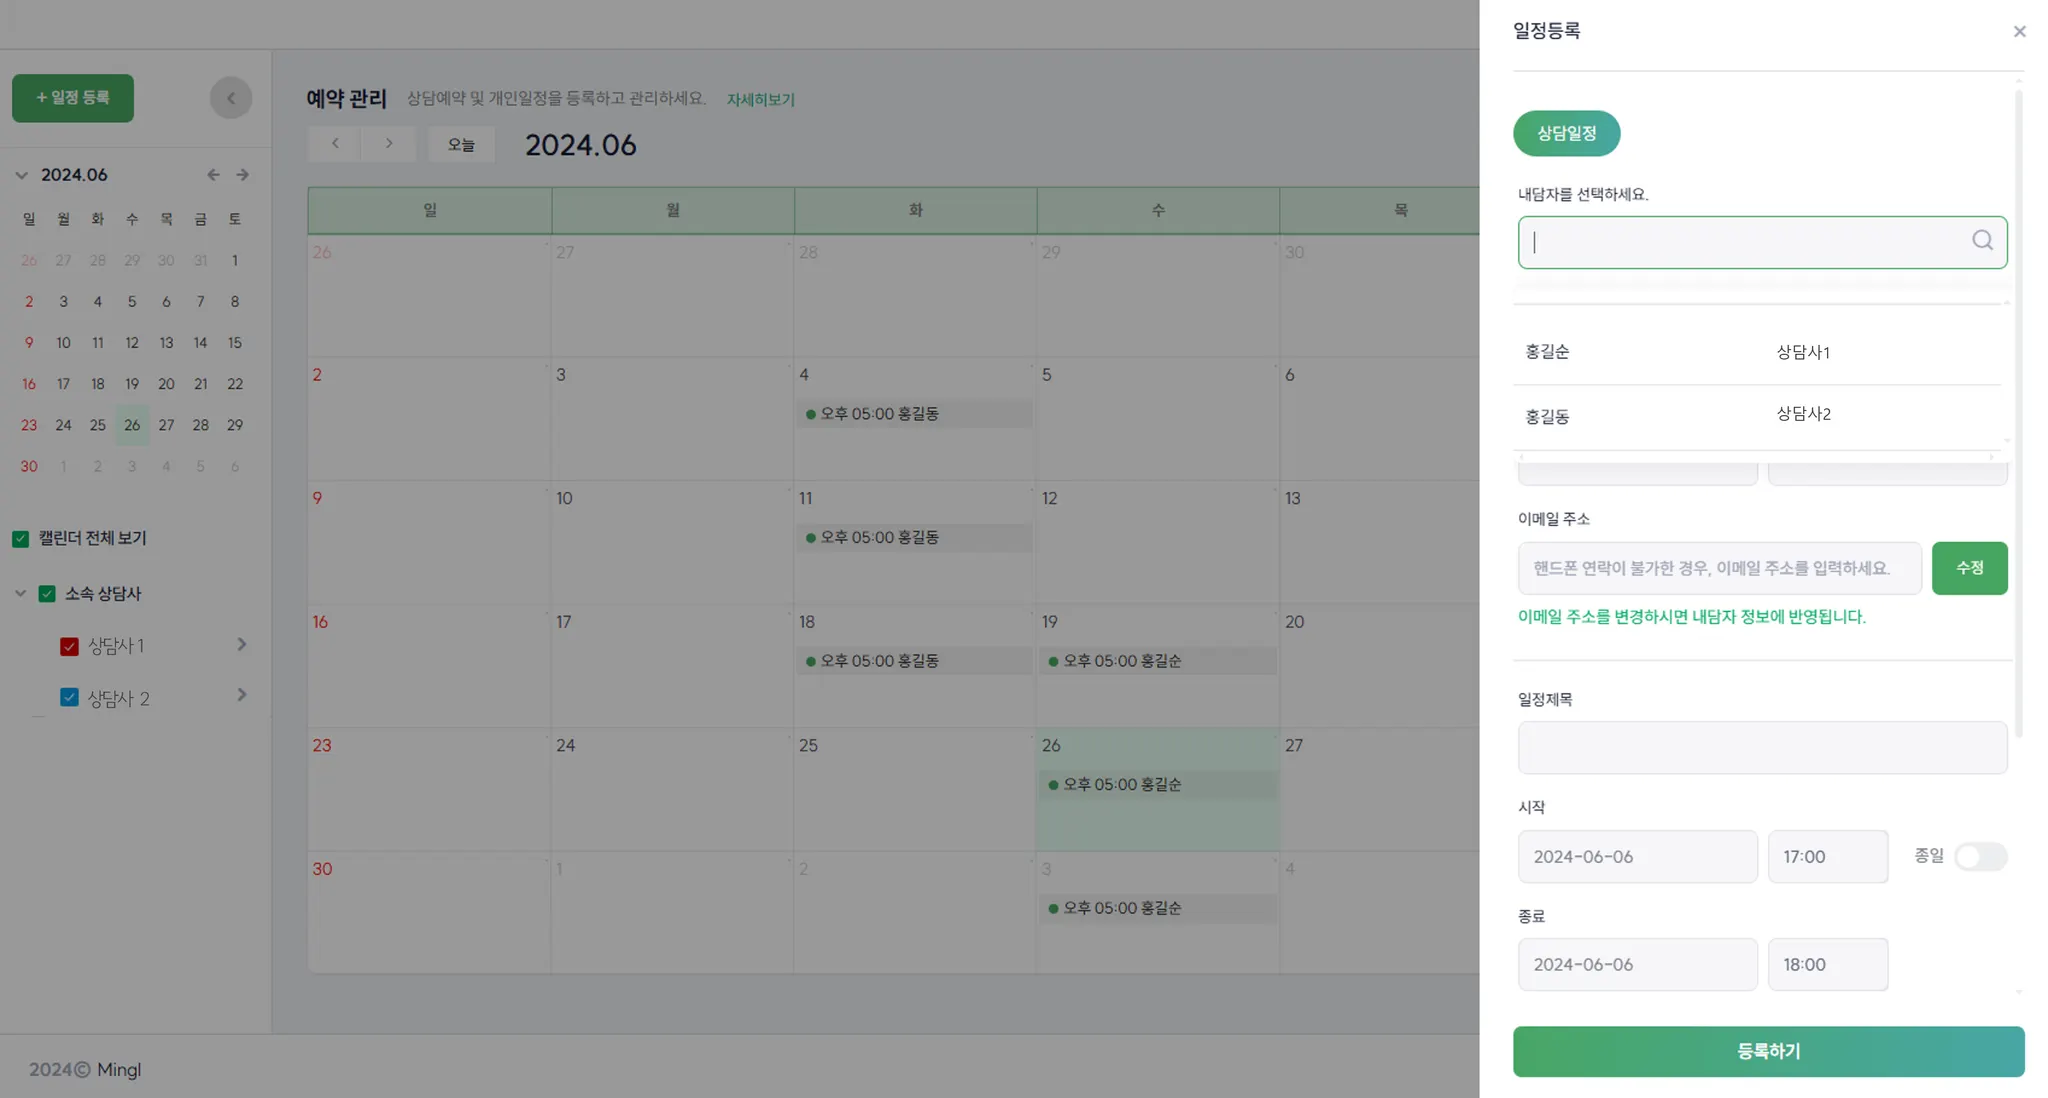Open 상담사 2 options arrow
2048x1098 pixels.
point(241,695)
